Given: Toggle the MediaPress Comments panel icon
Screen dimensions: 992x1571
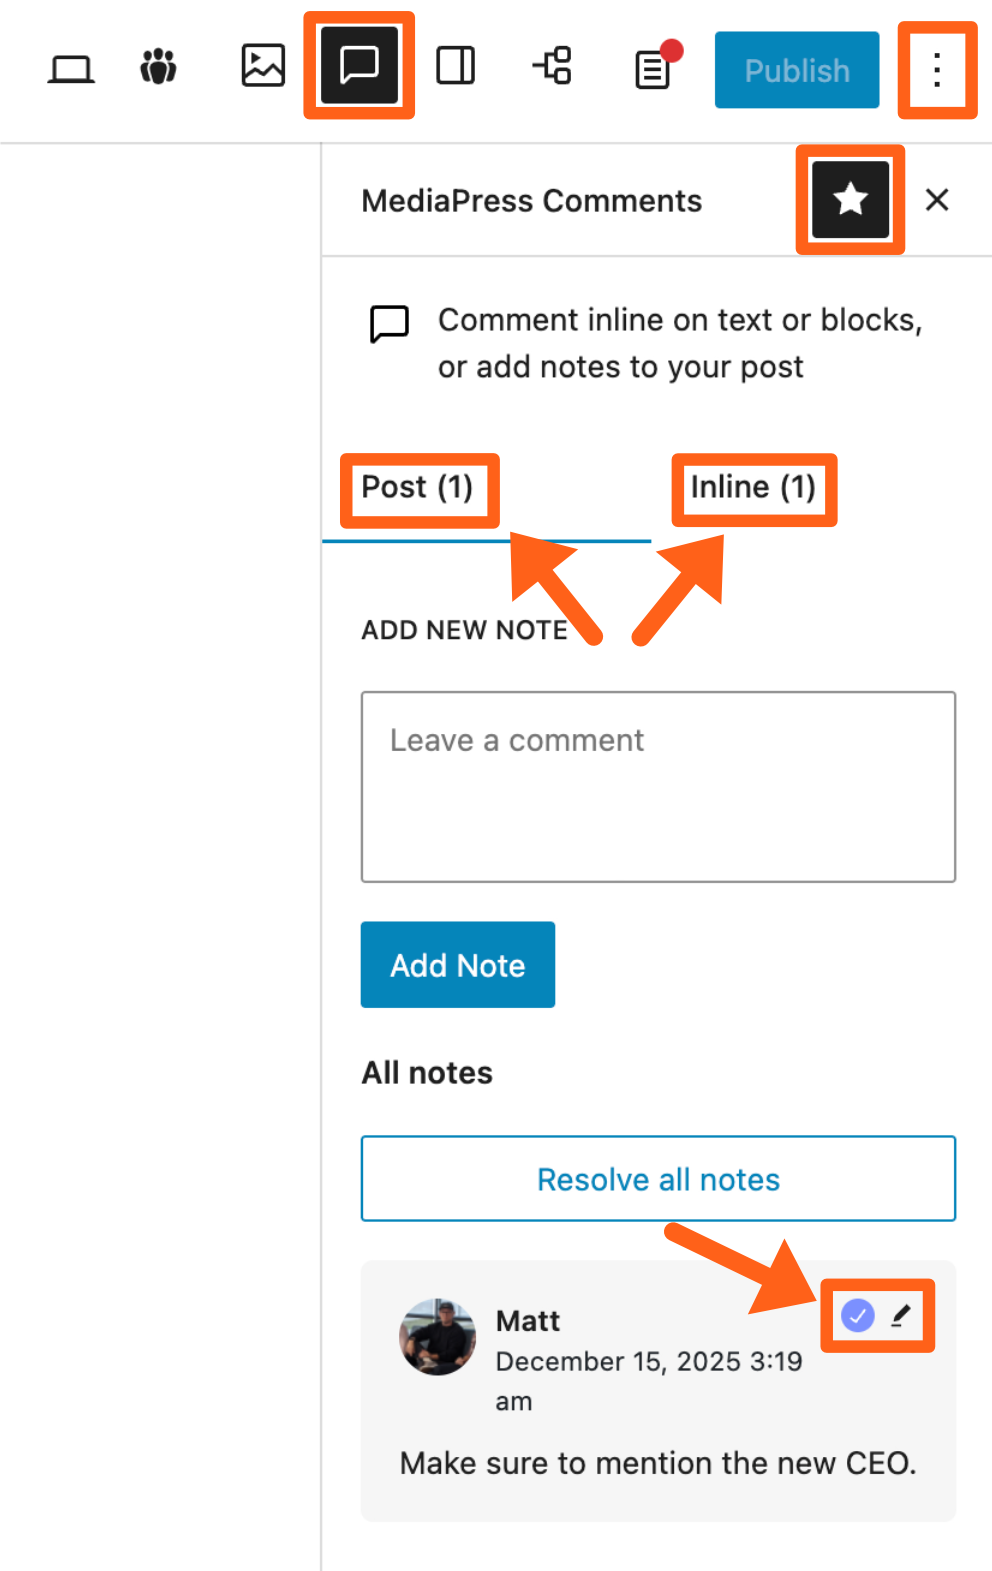Looking at the screenshot, I should [x=359, y=66].
